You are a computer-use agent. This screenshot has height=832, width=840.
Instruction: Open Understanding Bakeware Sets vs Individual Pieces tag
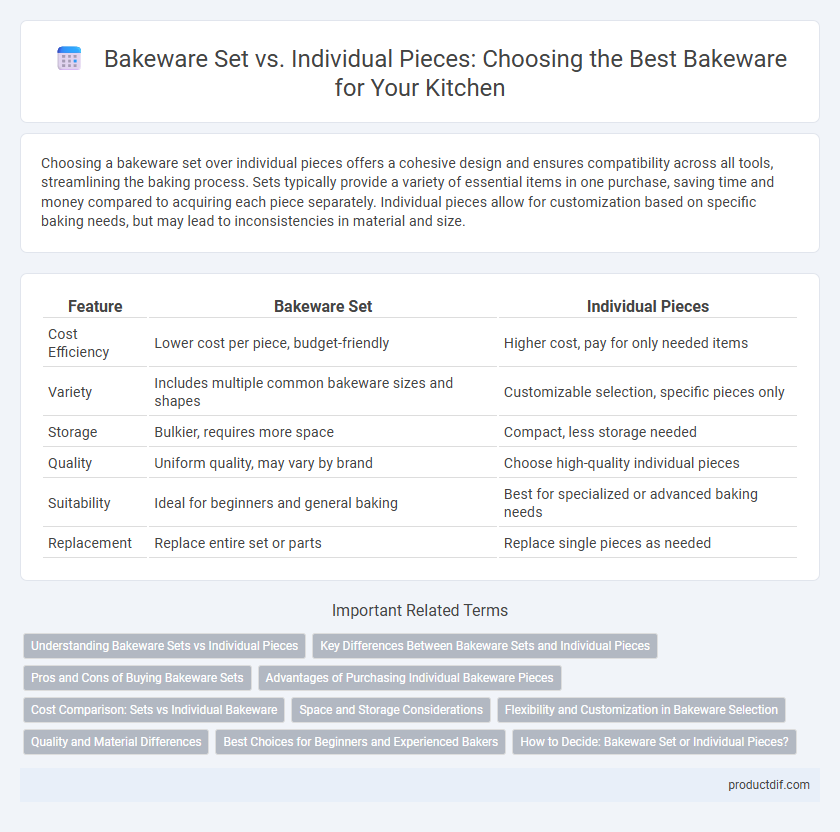coord(164,646)
